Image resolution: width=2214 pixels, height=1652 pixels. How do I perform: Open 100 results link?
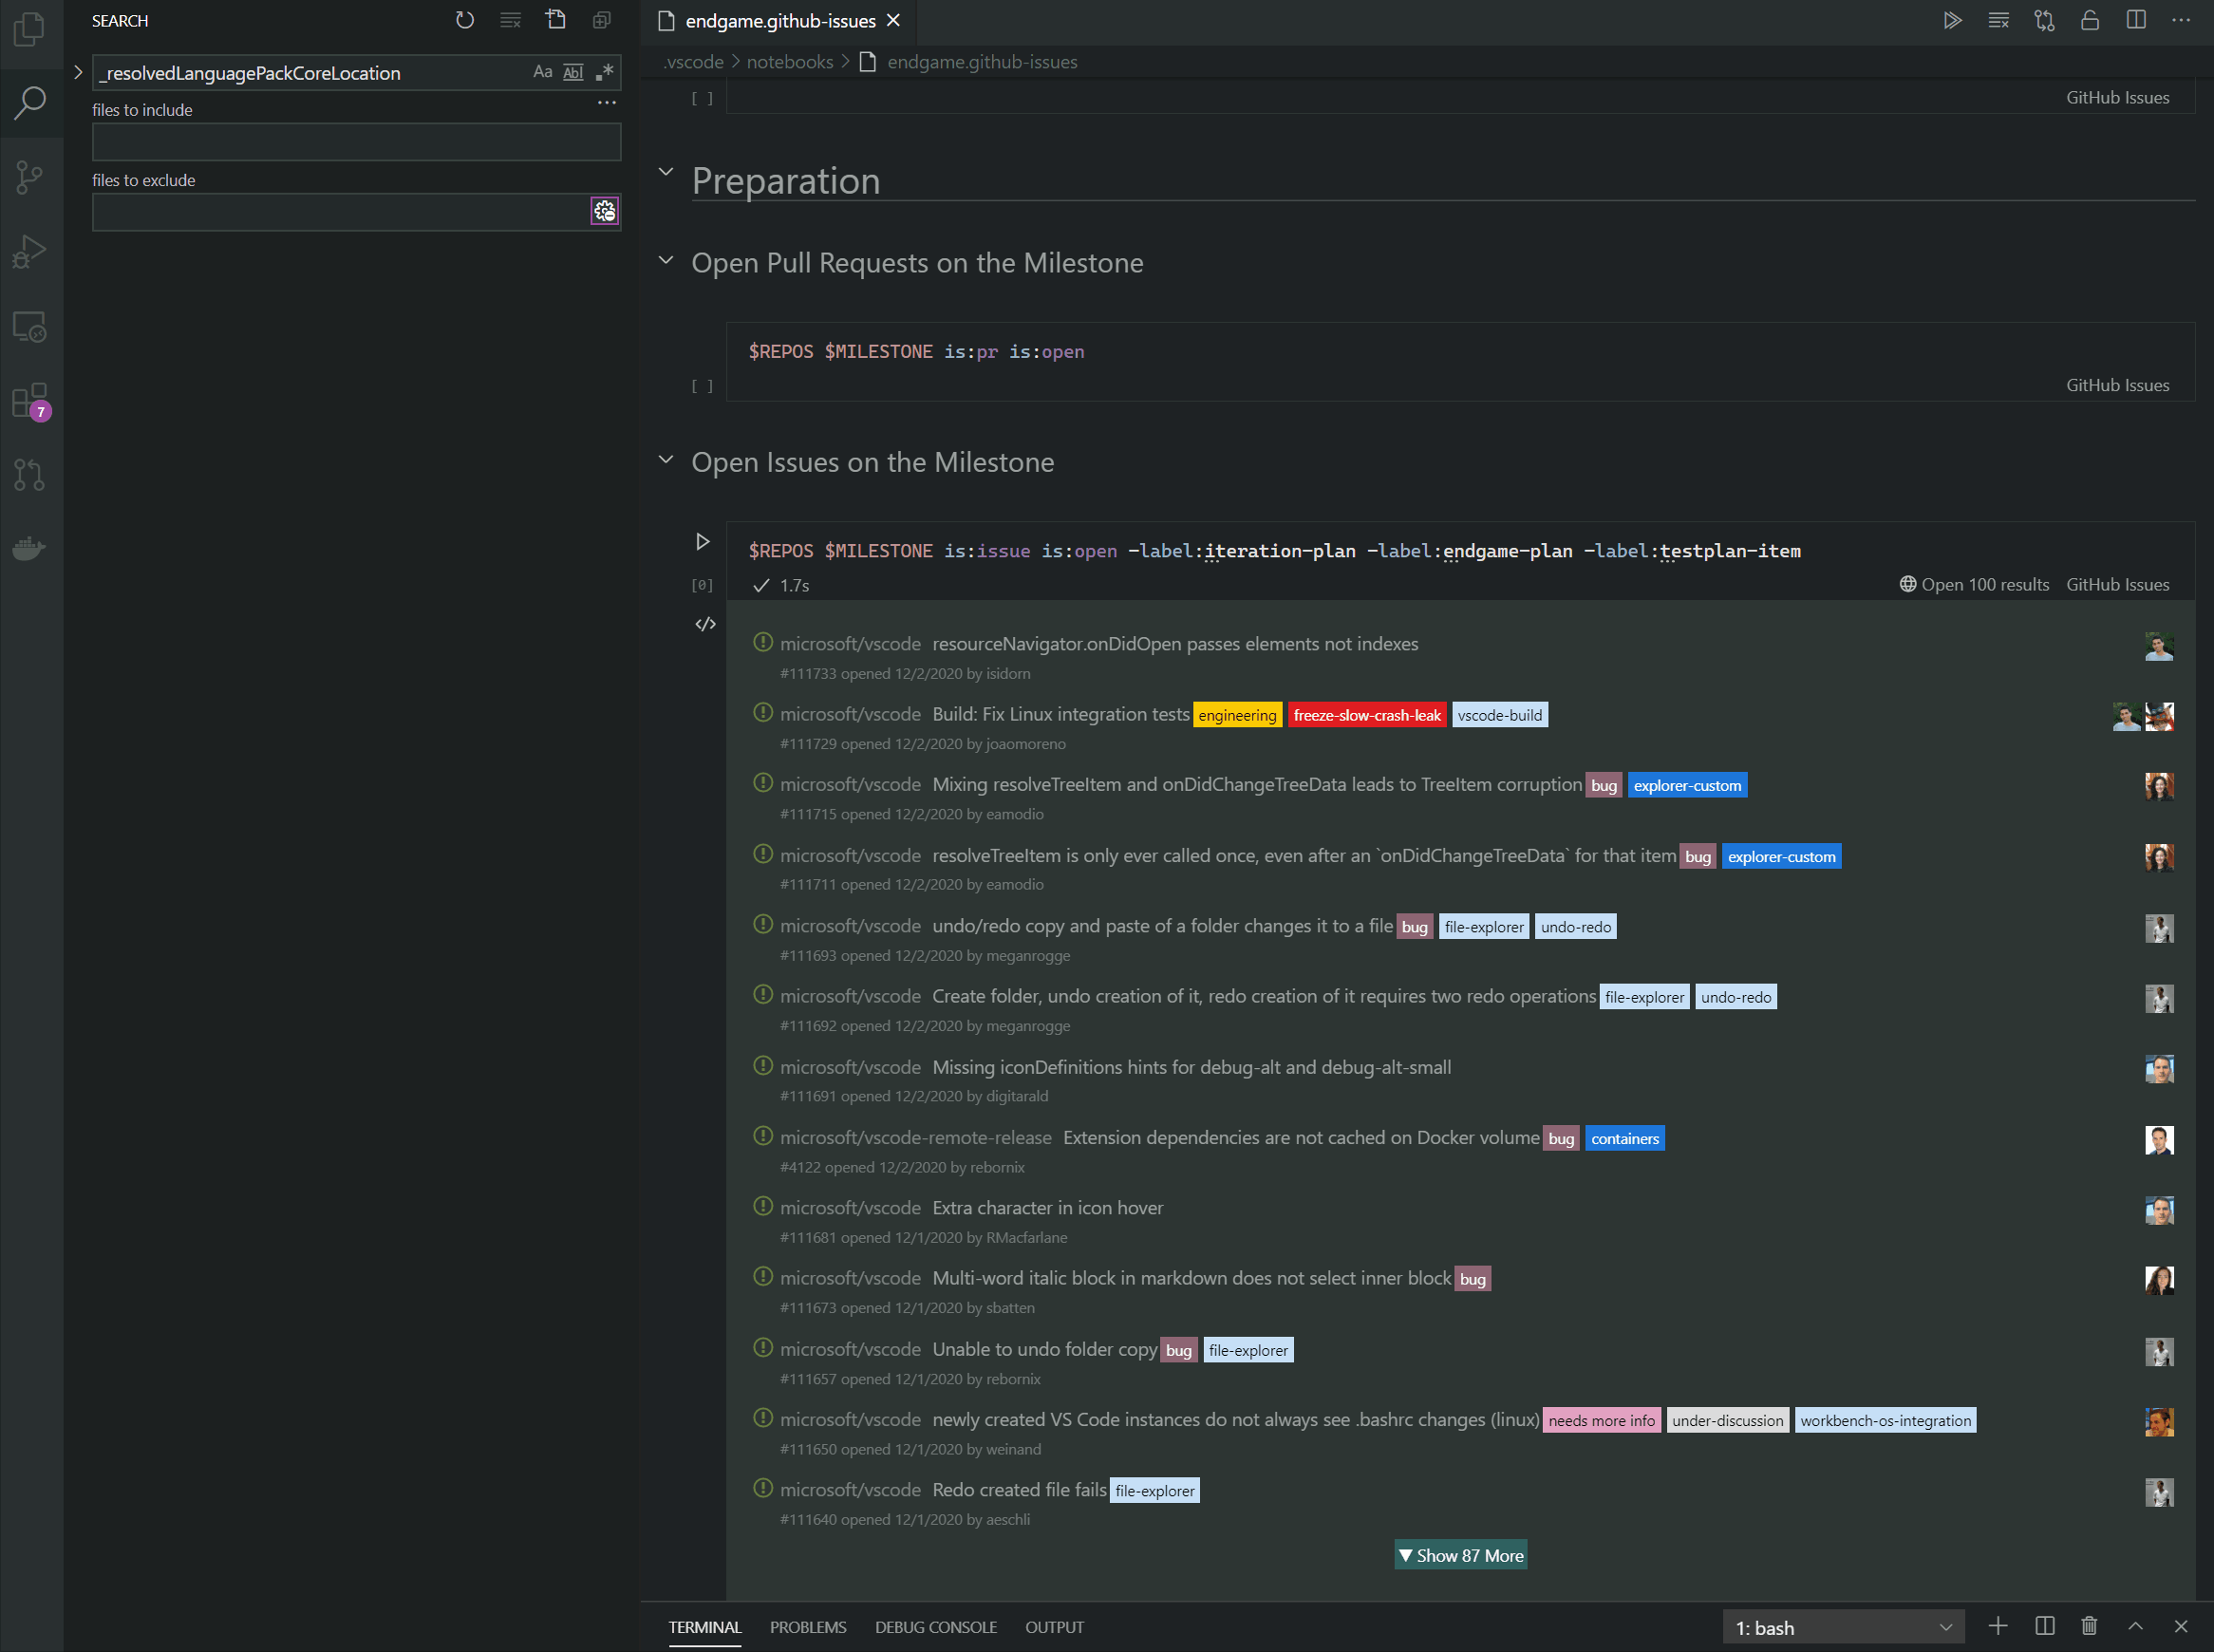click(x=1974, y=584)
